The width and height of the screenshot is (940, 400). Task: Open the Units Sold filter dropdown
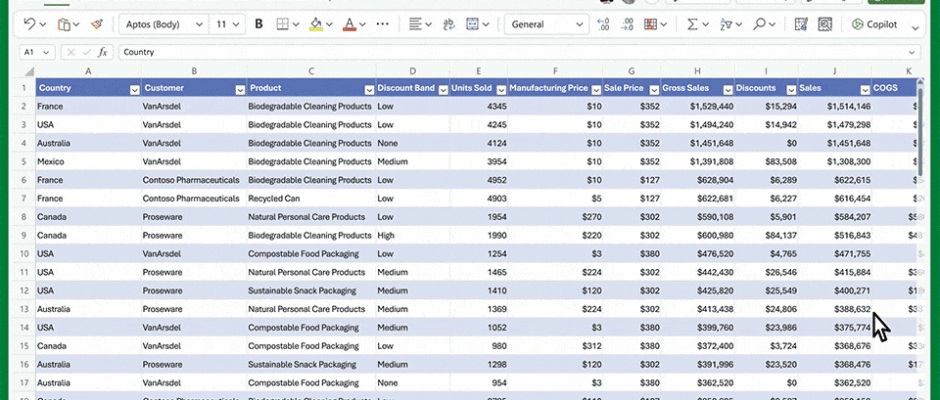[501, 90]
